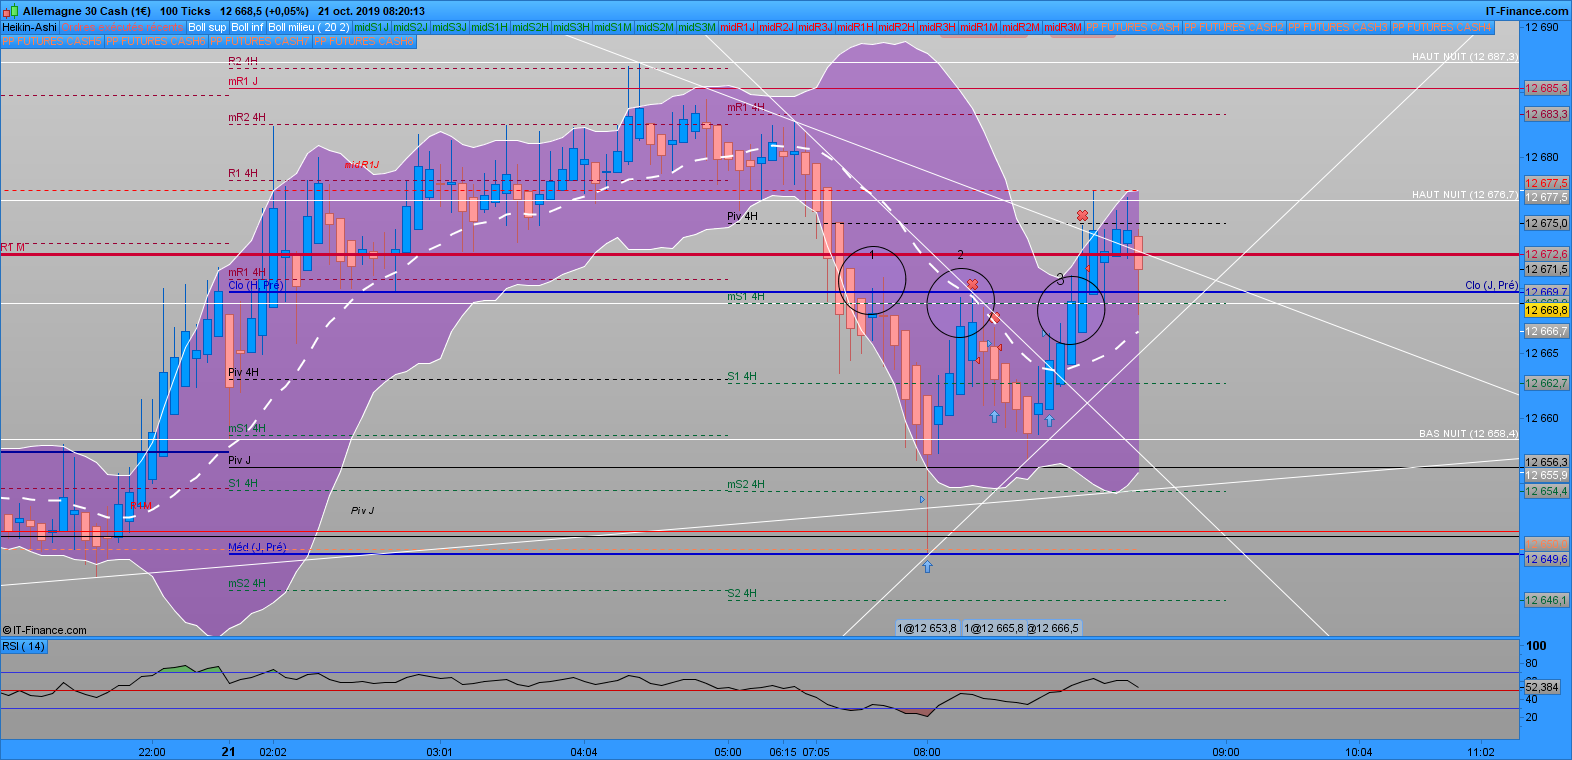Screen dimensions: 1572x760
Task: Click the Clo (J, Pré) label at right
Action: click(x=1491, y=286)
